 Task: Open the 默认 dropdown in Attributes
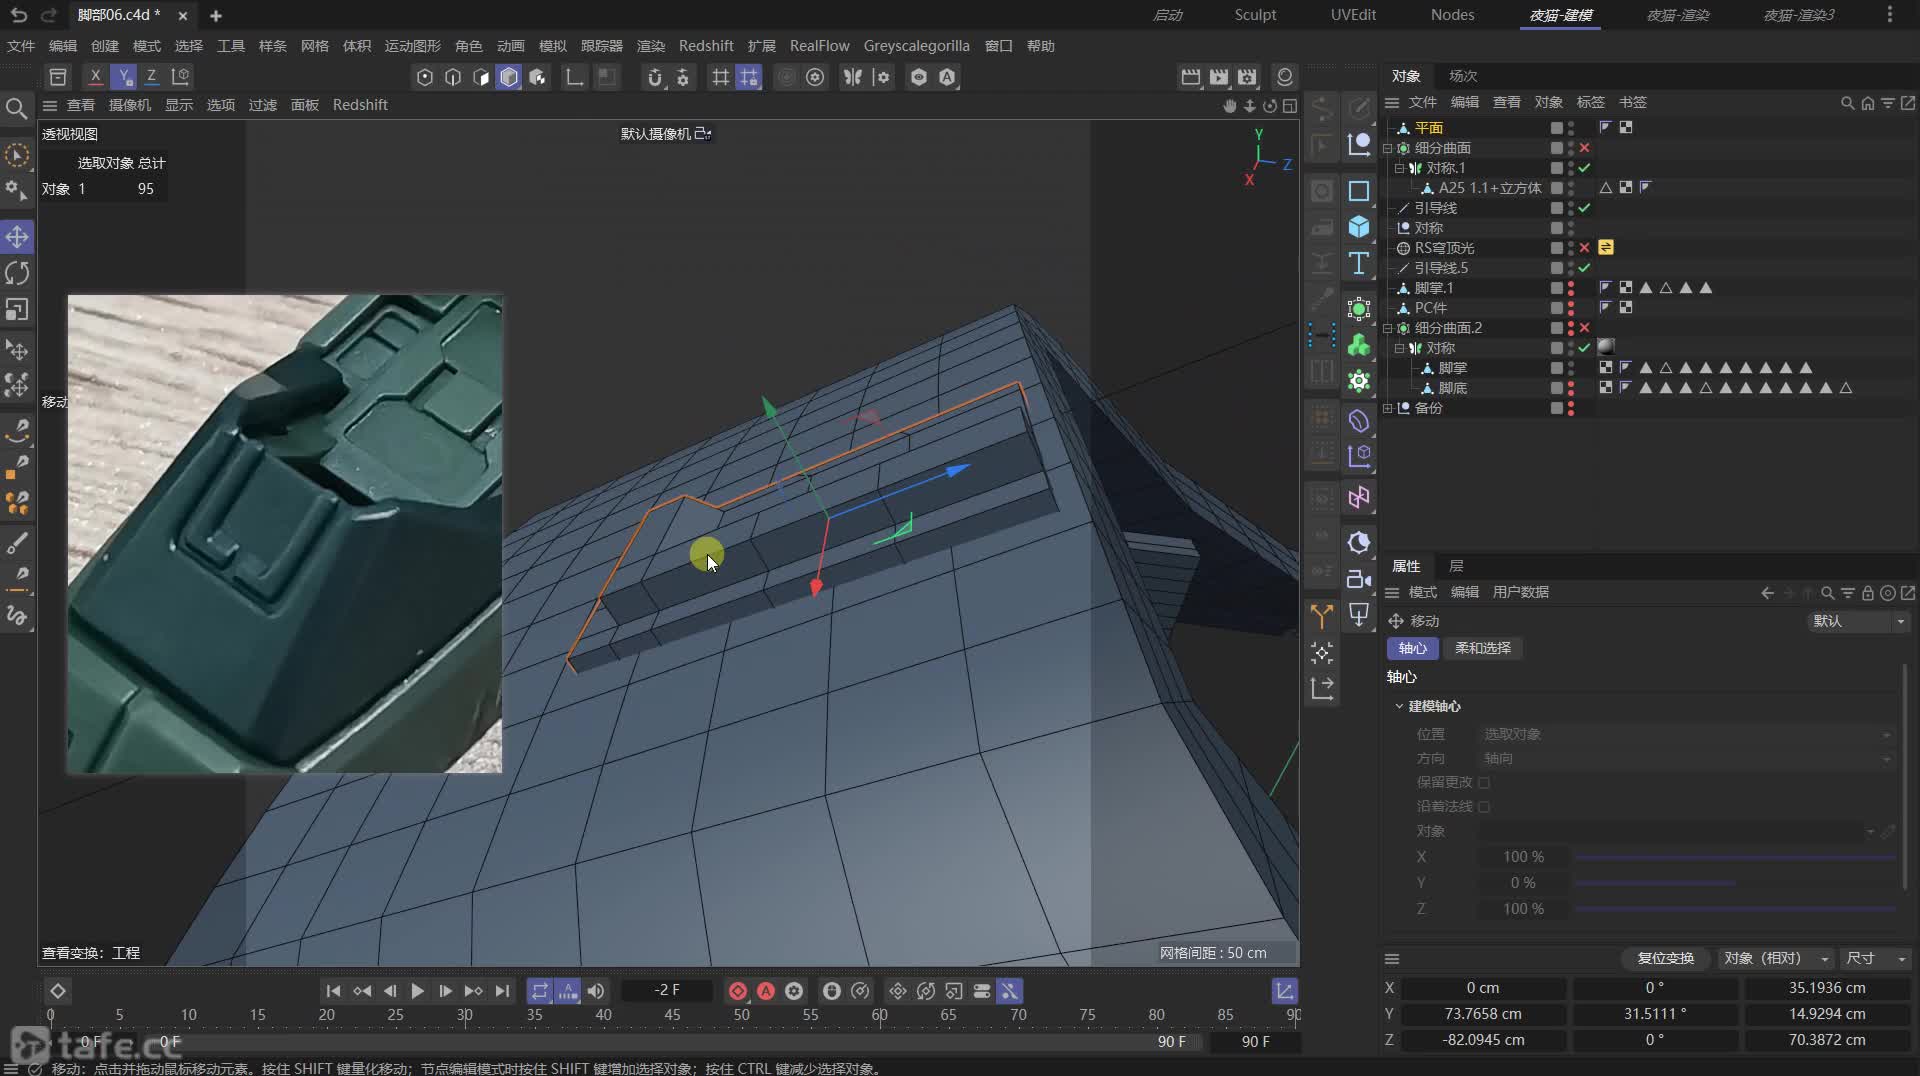click(1858, 621)
